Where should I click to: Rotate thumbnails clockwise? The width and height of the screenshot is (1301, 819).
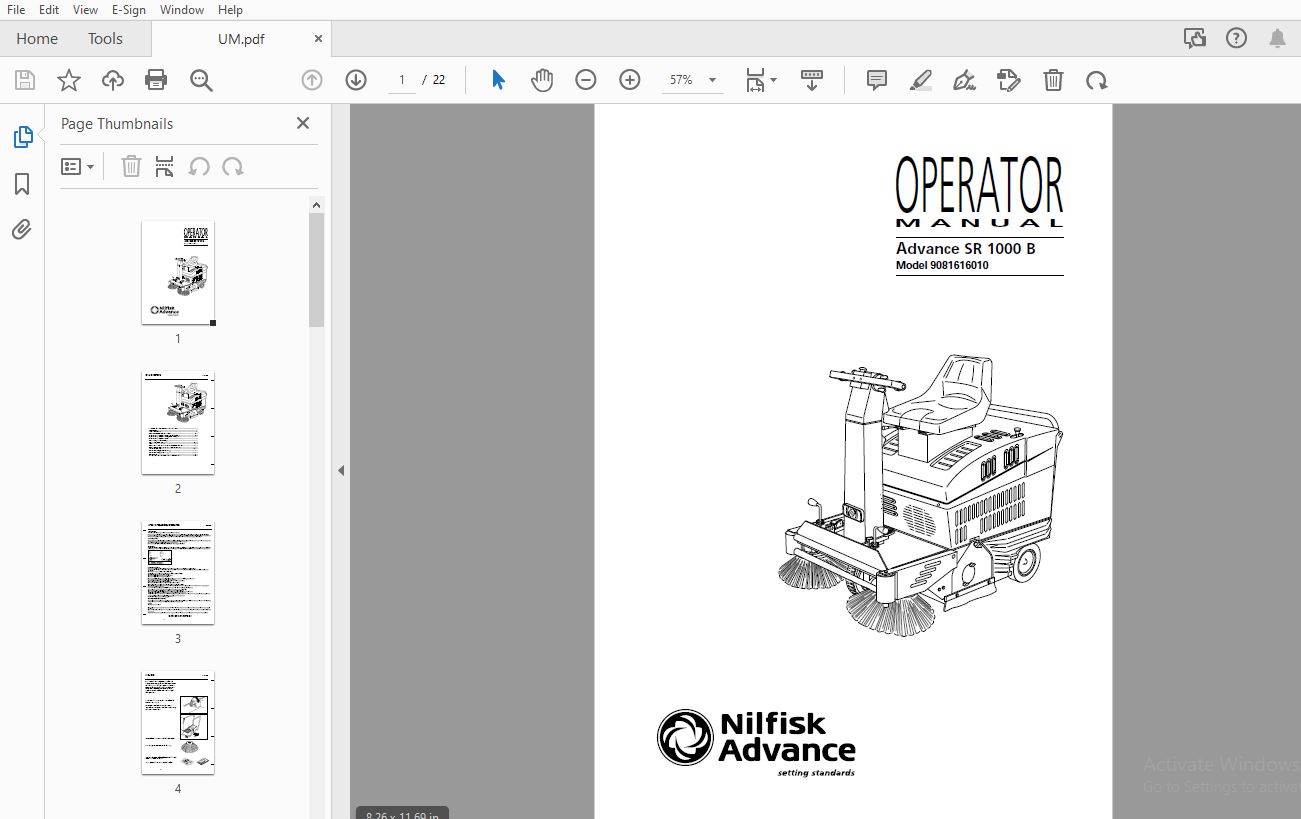(233, 166)
